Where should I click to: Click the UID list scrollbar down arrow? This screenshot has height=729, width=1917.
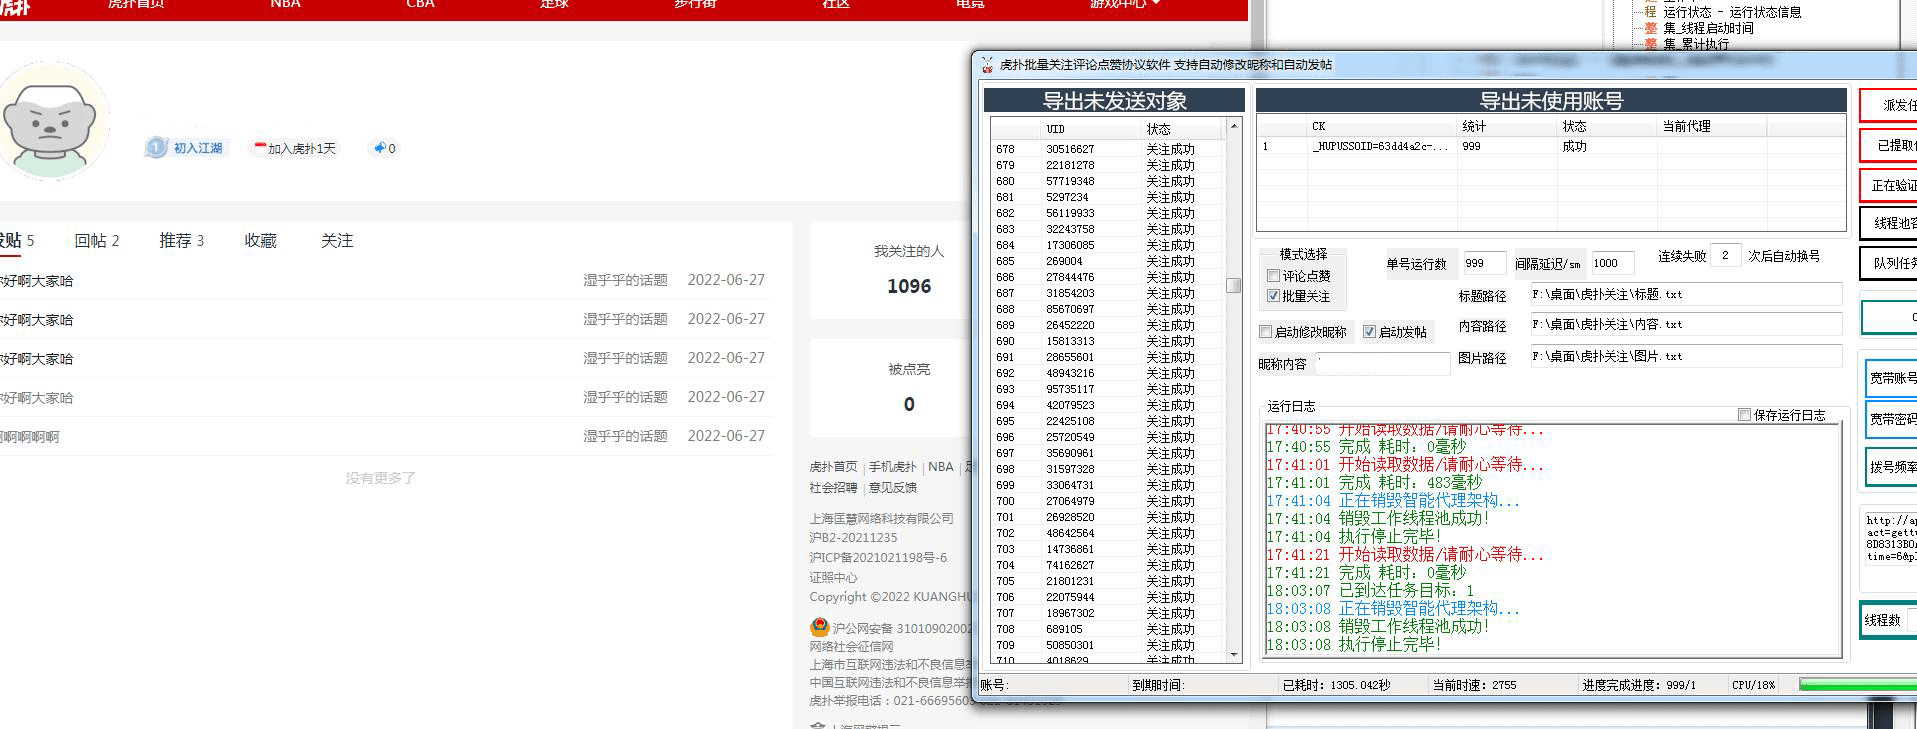(x=1234, y=655)
